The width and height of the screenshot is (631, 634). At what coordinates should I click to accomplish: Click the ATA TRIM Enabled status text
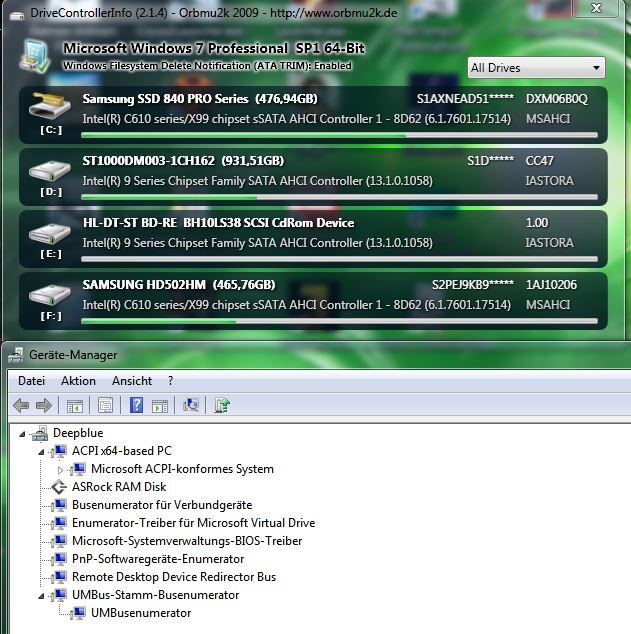coord(207,66)
